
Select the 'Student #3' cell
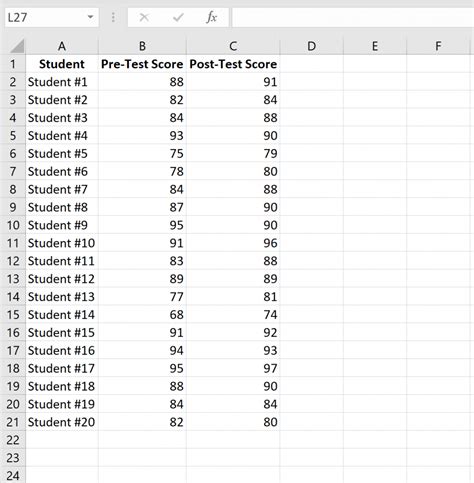62,117
